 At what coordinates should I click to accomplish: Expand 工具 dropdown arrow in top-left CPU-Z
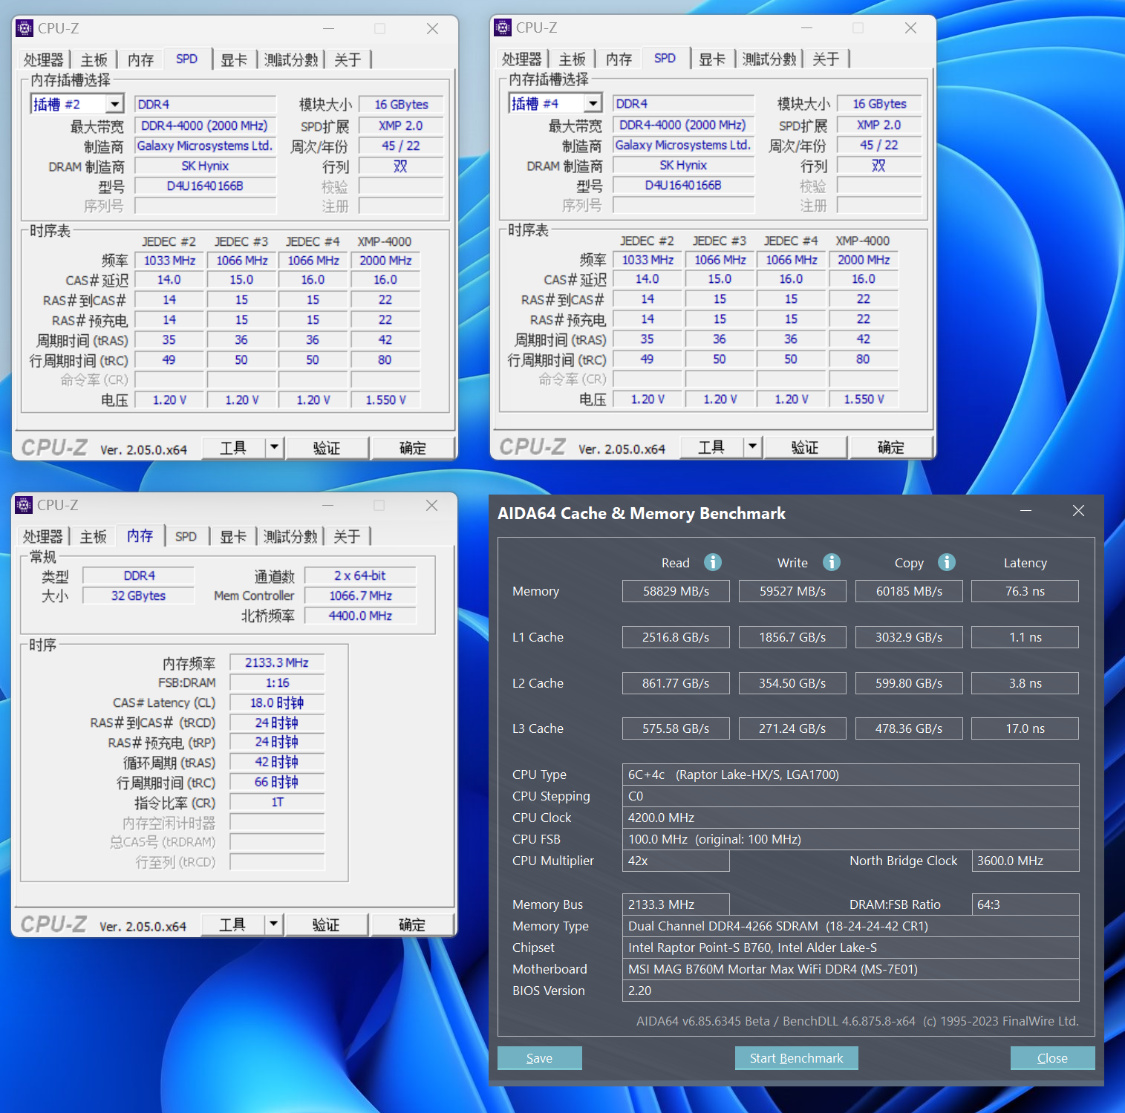(274, 448)
